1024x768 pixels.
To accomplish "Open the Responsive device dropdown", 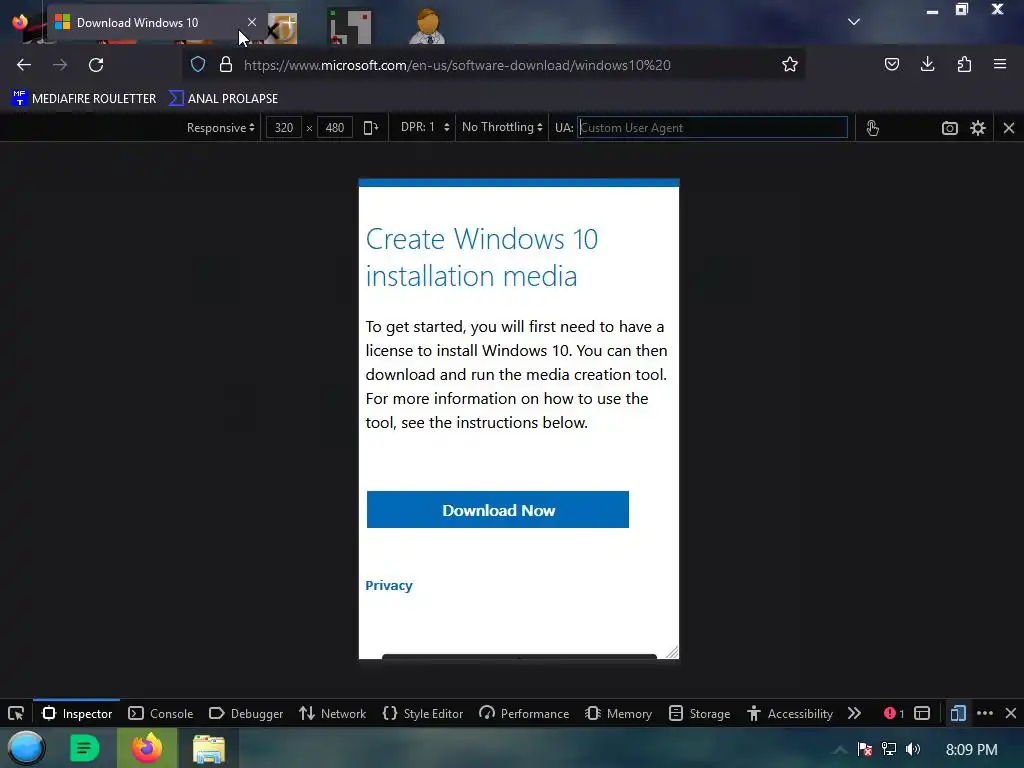I will (221, 128).
